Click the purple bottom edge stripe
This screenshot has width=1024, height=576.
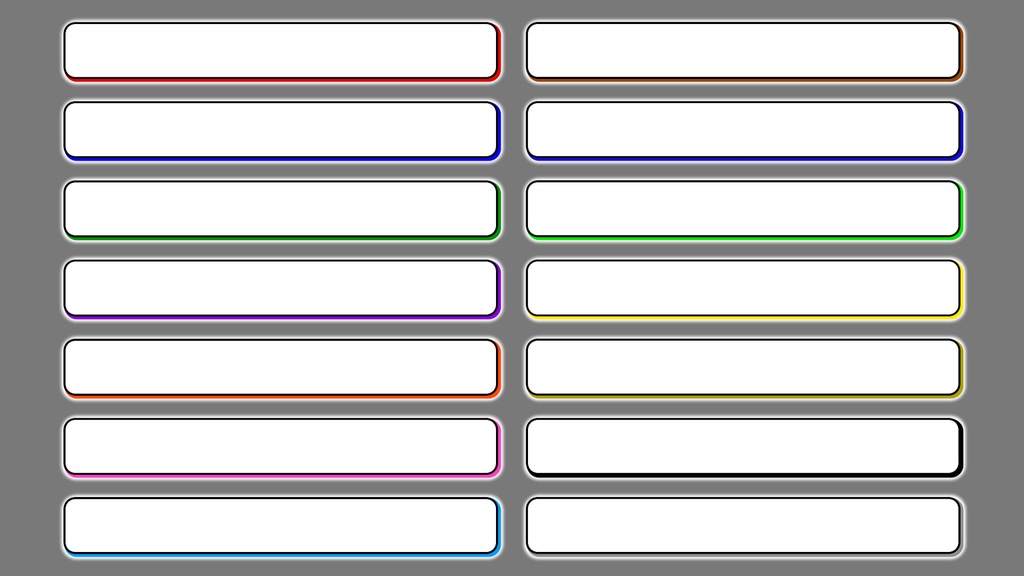click(x=282, y=318)
